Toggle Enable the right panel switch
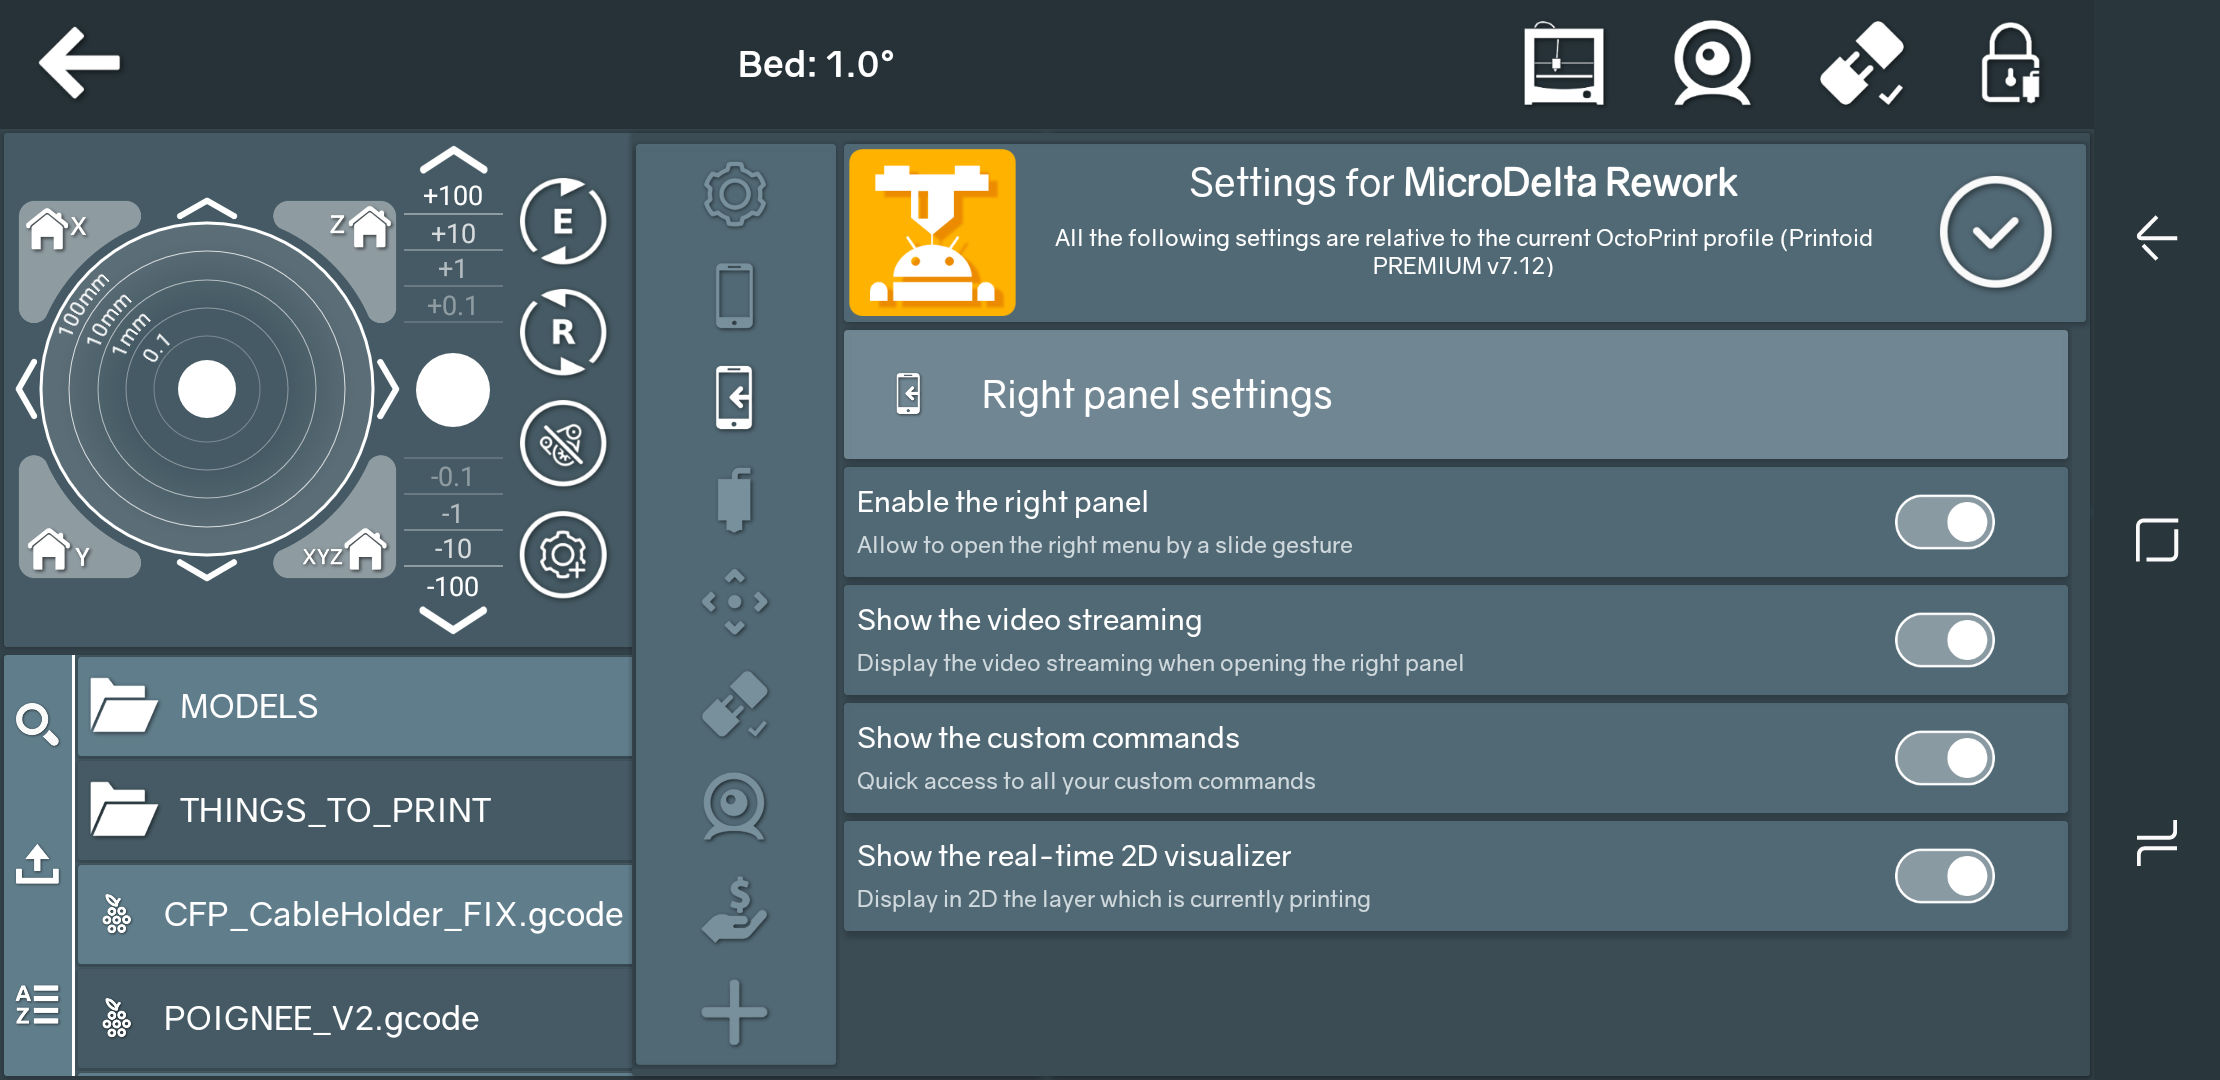The height and width of the screenshot is (1080, 2220). pos(1944,522)
